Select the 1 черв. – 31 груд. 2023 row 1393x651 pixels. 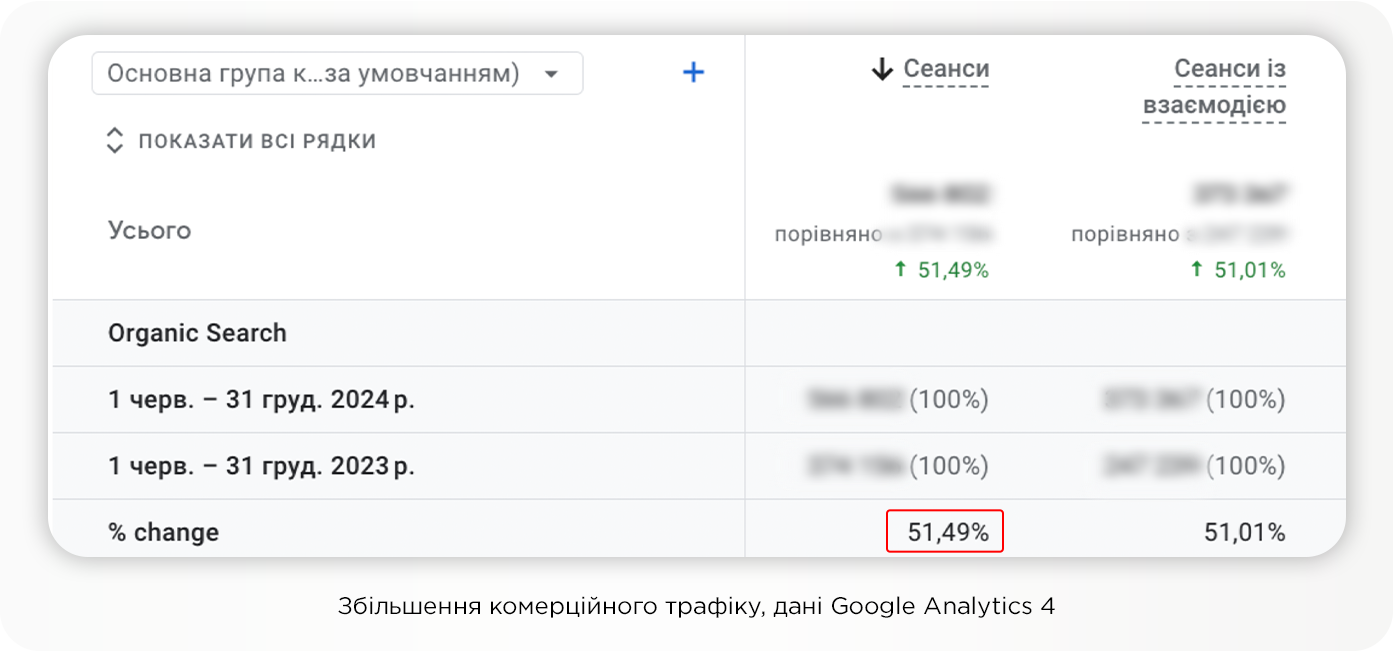point(261,466)
